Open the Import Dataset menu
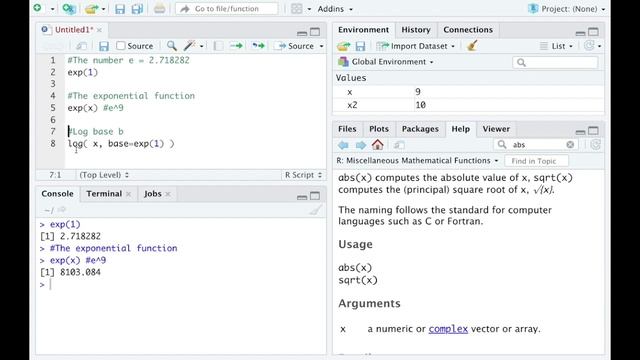This screenshot has width=640, height=360. (x=416, y=46)
